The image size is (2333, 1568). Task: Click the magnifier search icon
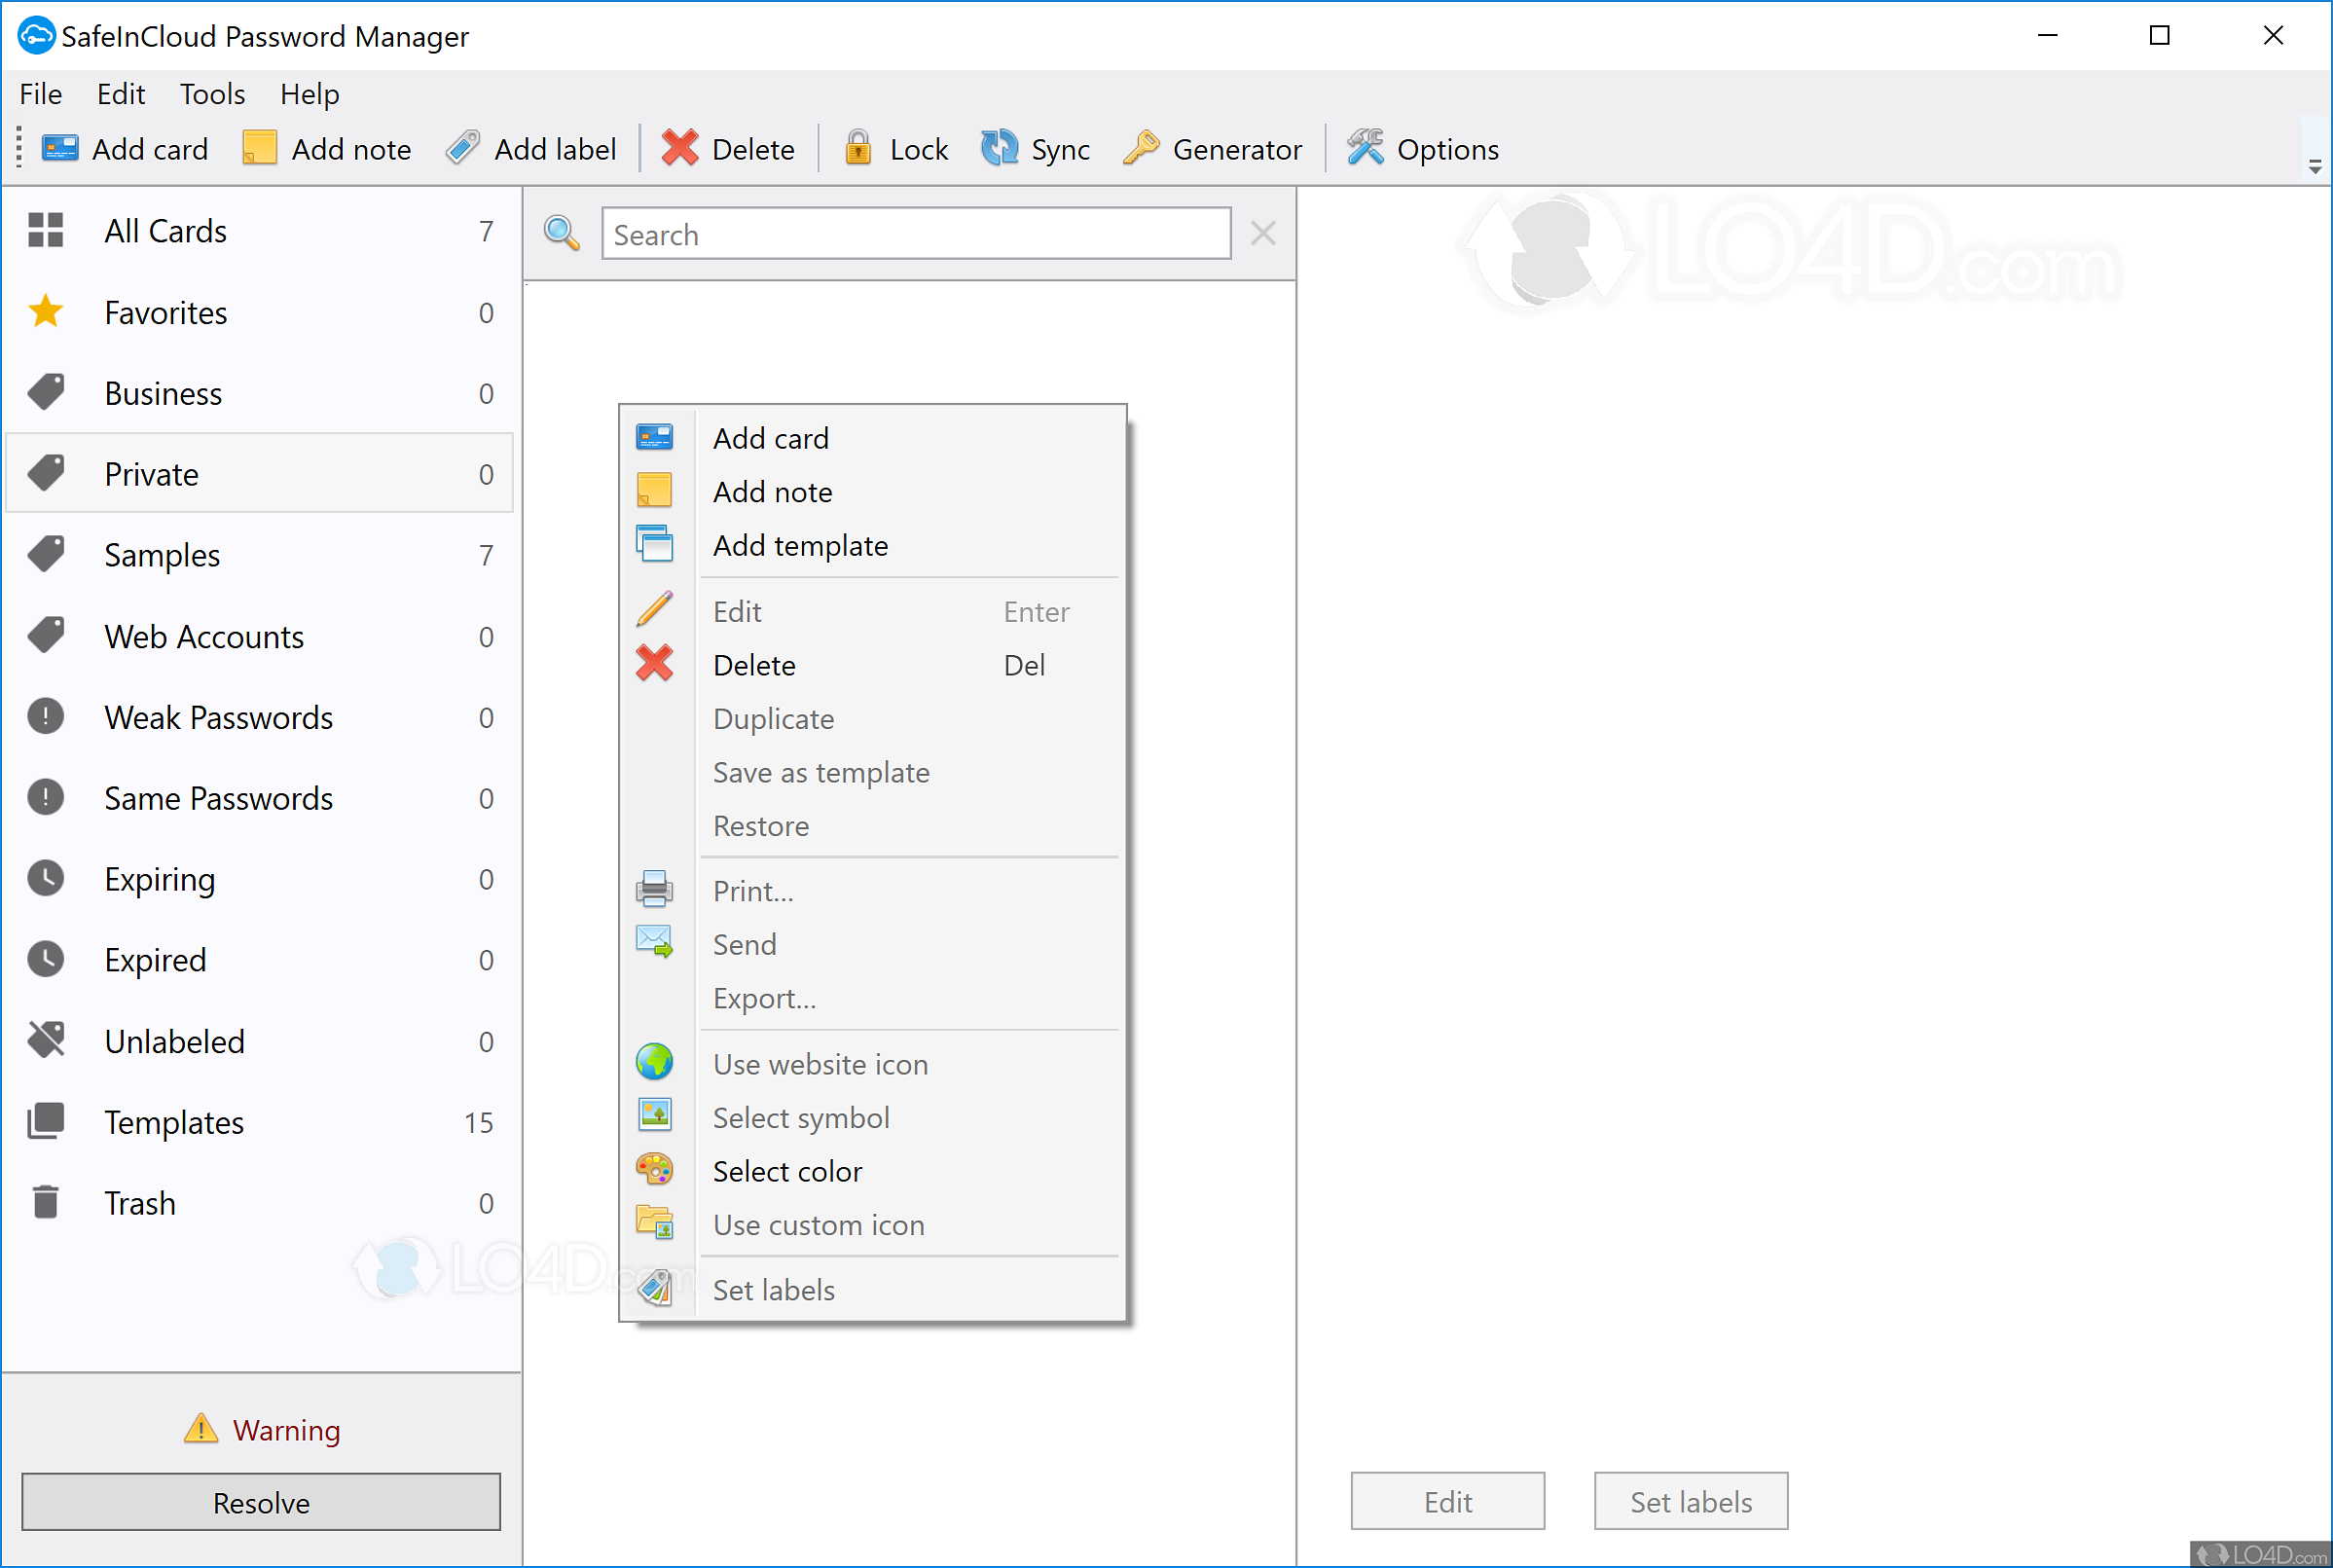[x=561, y=234]
